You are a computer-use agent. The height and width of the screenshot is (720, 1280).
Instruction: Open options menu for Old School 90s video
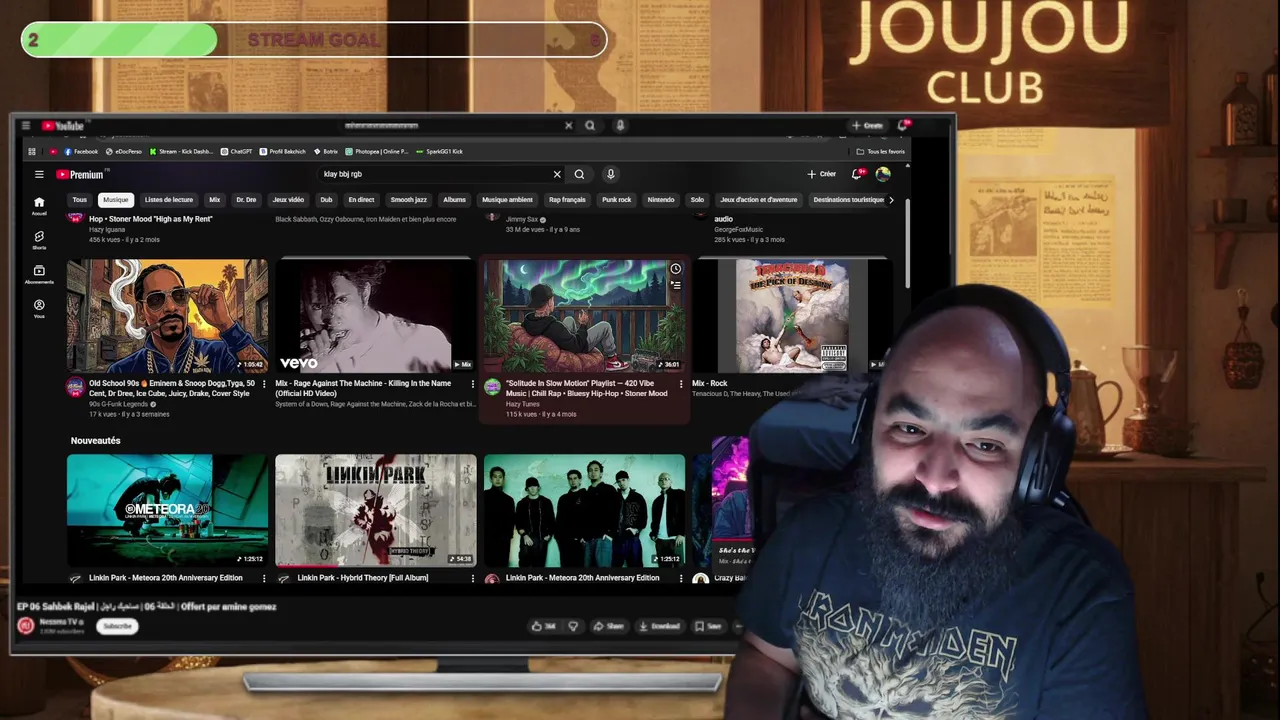tap(264, 384)
